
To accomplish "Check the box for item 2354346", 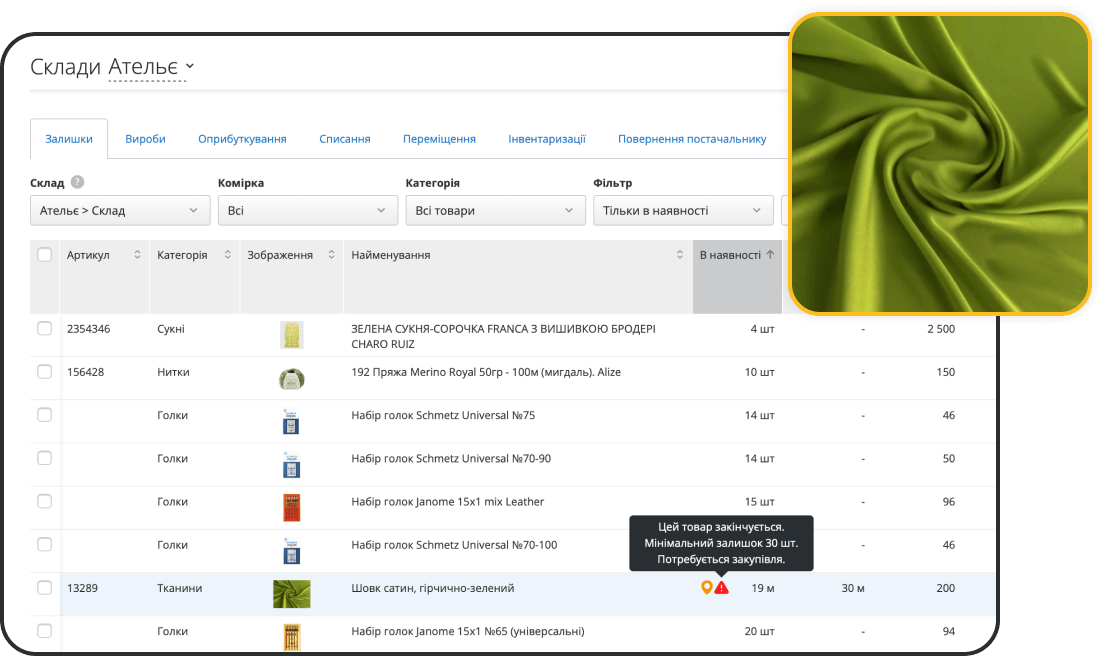I will (x=44, y=329).
